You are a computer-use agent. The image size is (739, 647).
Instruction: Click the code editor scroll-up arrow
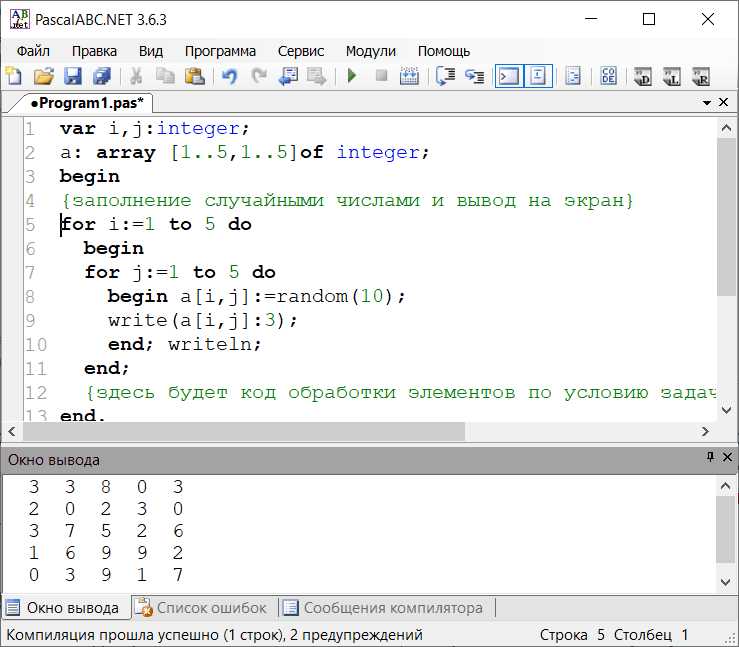(x=726, y=128)
